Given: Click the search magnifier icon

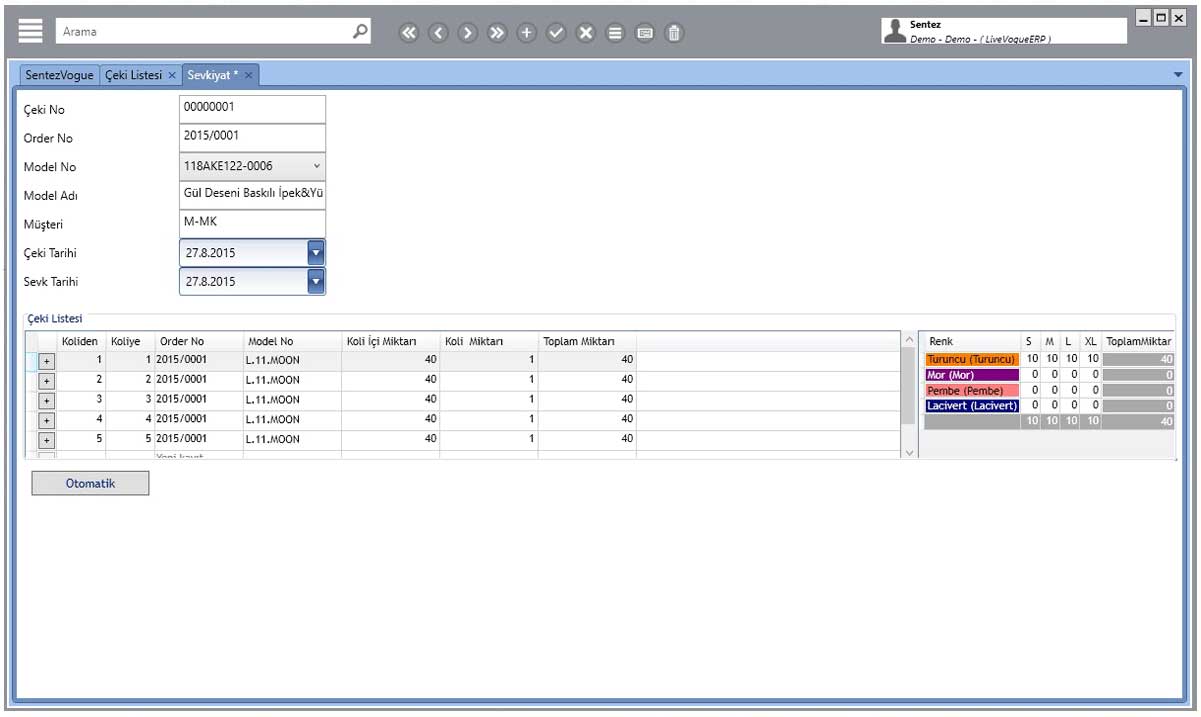Looking at the screenshot, I should [x=361, y=31].
